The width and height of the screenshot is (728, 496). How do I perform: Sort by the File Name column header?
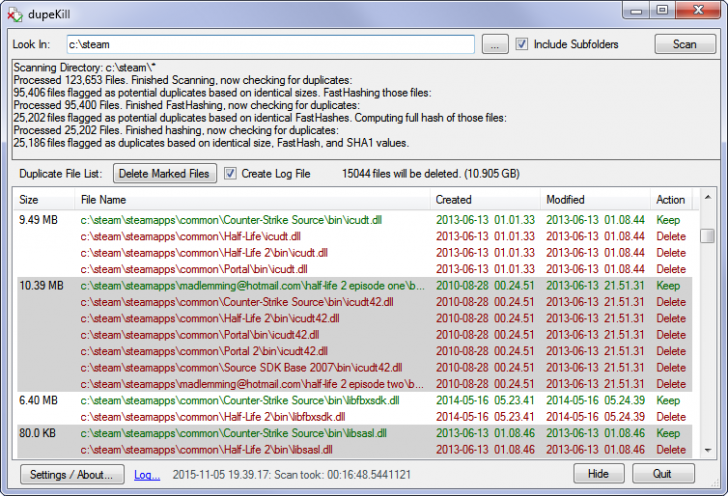pyautogui.click(x=252, y=200)
